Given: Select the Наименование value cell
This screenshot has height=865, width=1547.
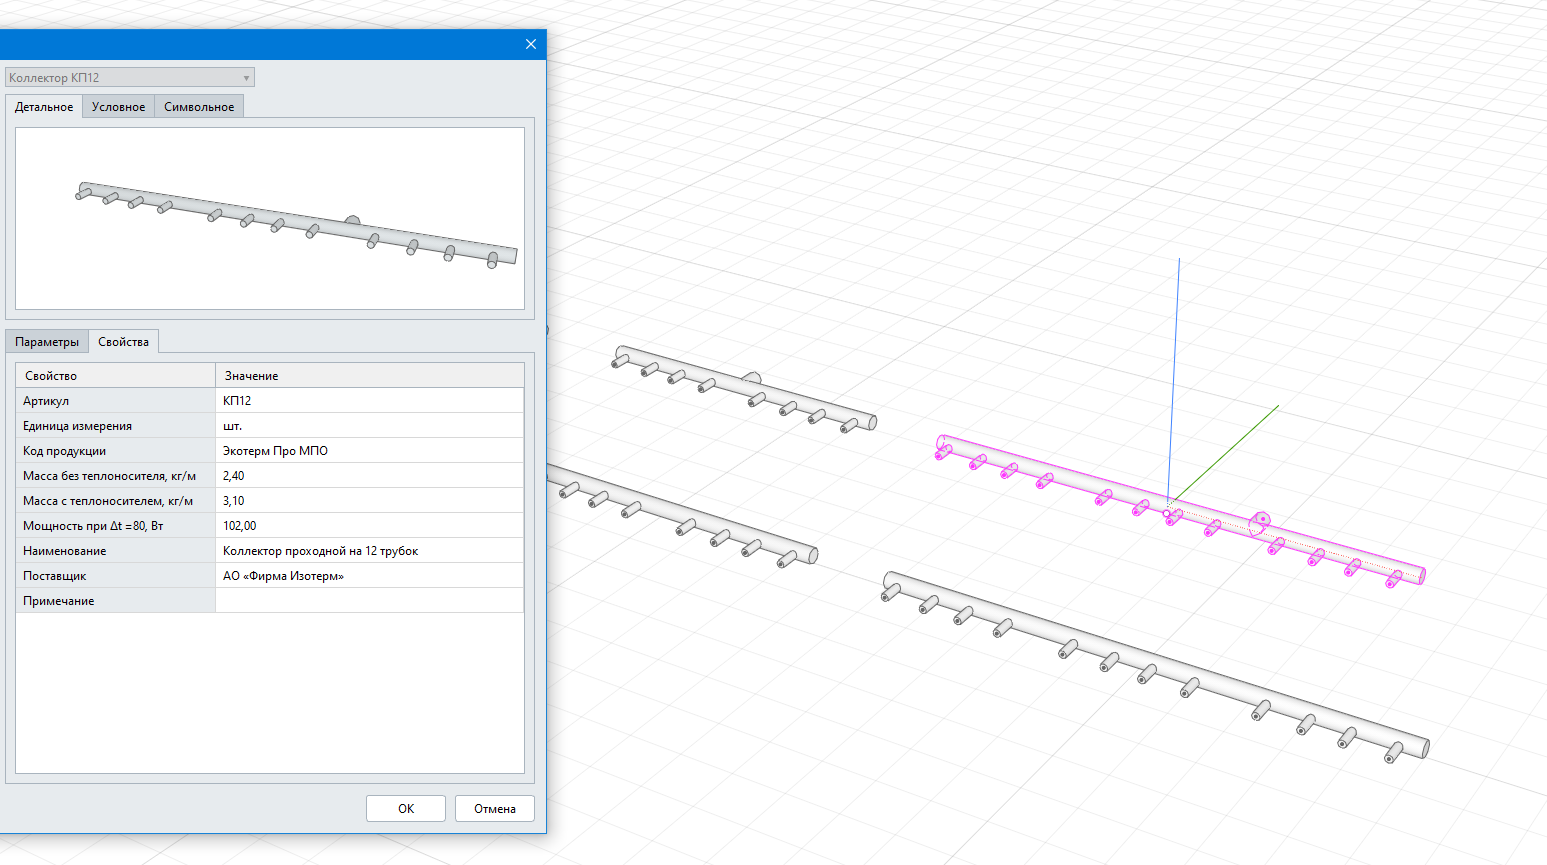Looking at the screenshot, I should coord(368,551).
